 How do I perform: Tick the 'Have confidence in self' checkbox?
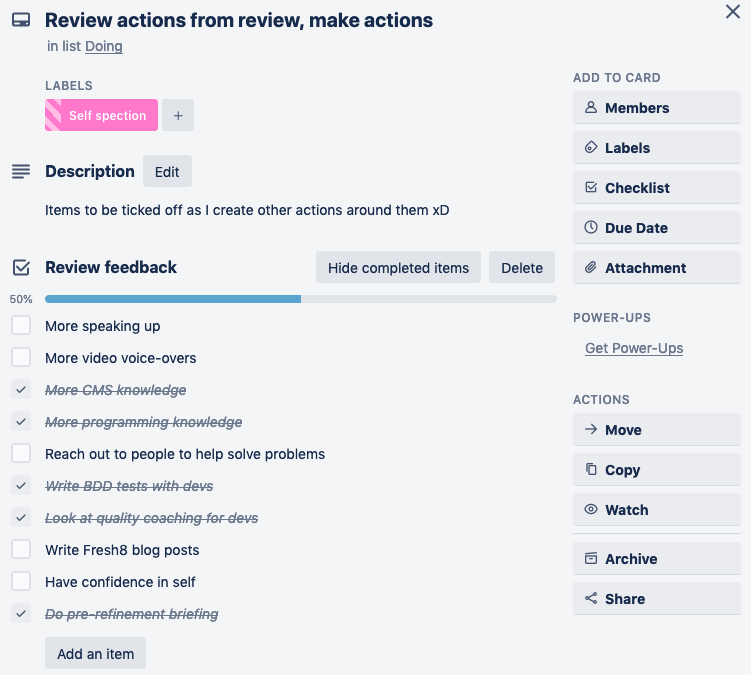(x=21, y=582)
